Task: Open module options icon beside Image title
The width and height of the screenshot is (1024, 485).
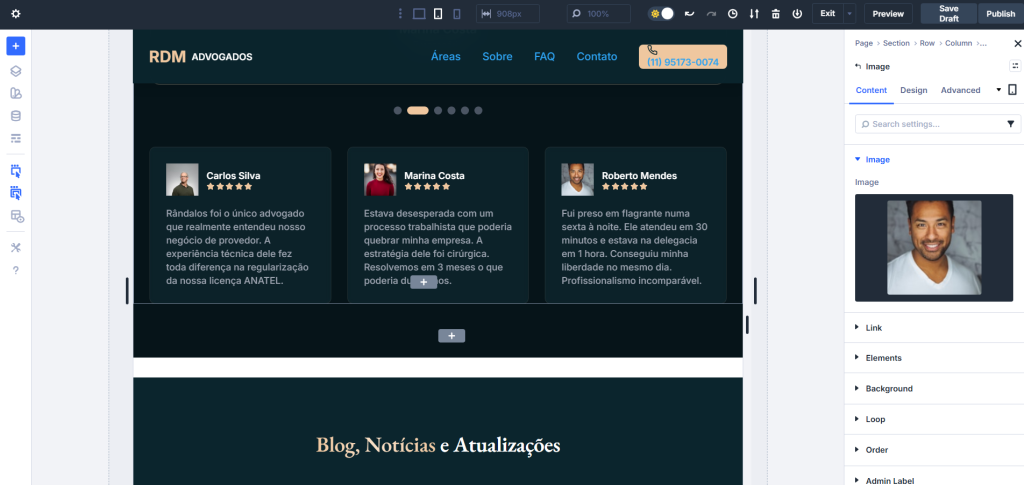Action: coord(1015,66)
